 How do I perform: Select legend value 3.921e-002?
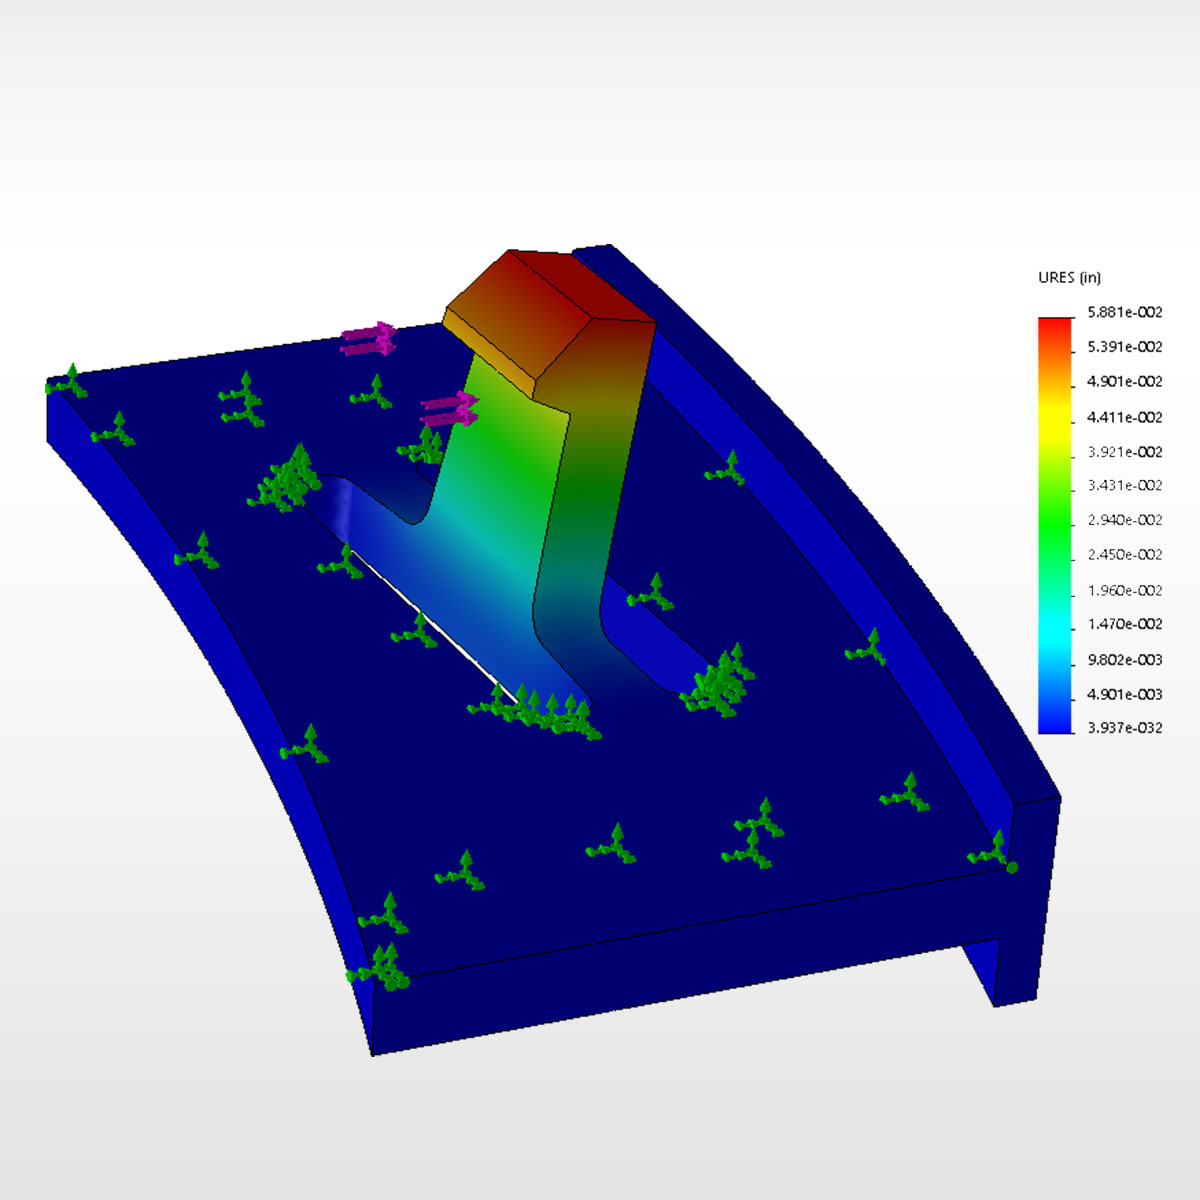coord(1125,452)
